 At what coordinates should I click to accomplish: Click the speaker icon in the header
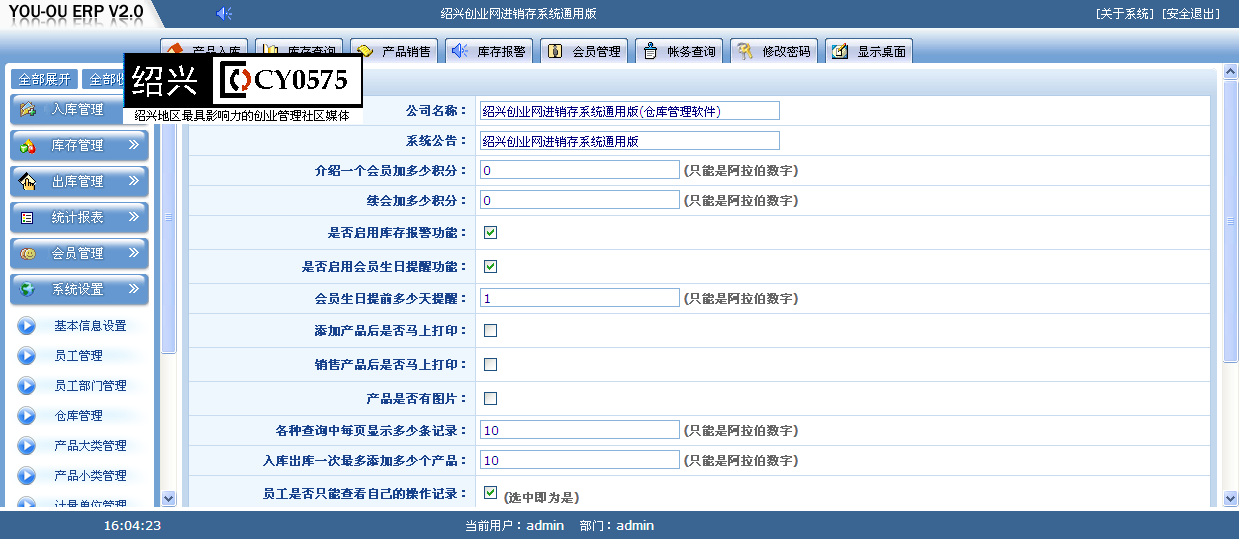tap(224, 13)
